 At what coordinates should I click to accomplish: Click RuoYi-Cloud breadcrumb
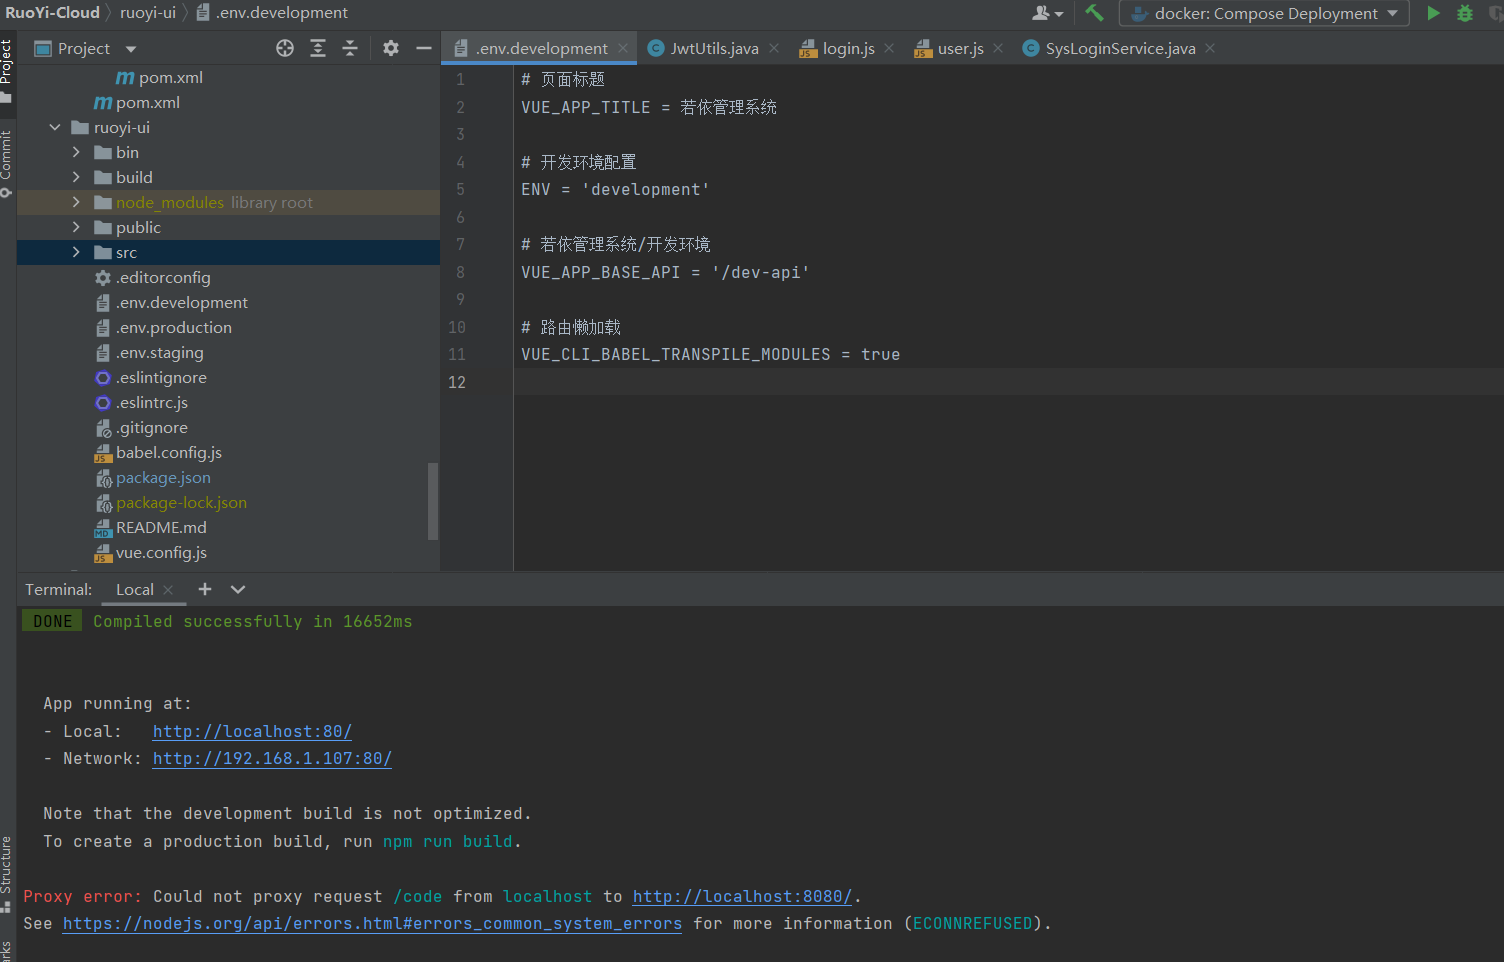(x=53, y=13)
